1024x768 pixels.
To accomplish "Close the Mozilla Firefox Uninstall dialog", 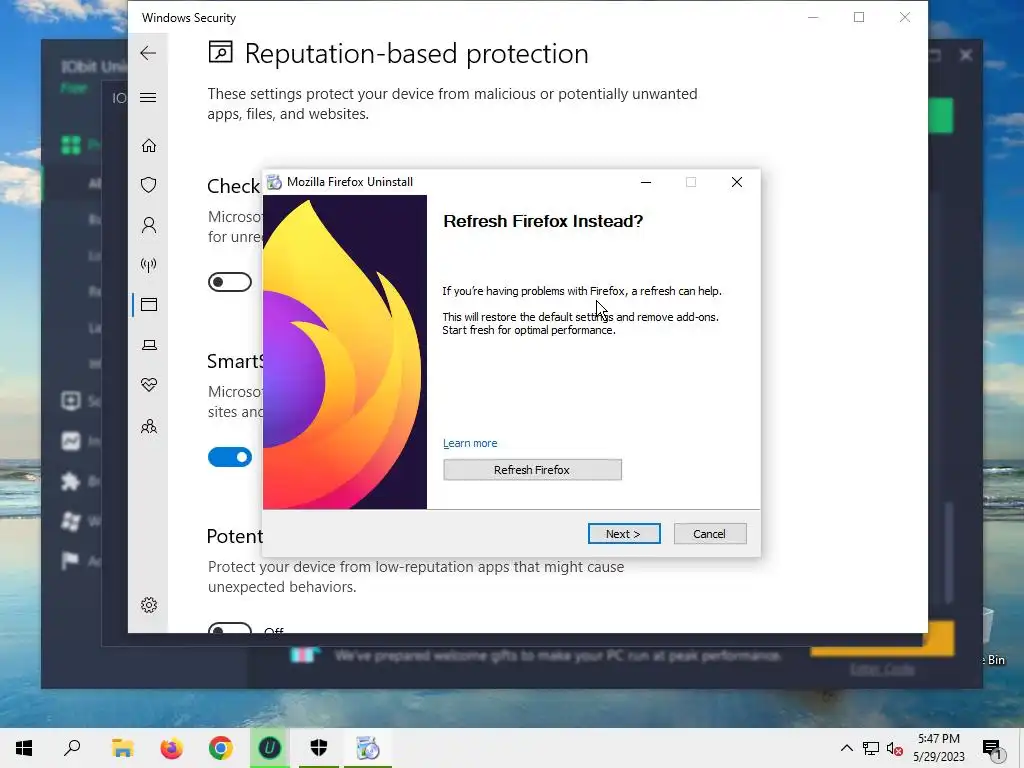I will point(737,182).
